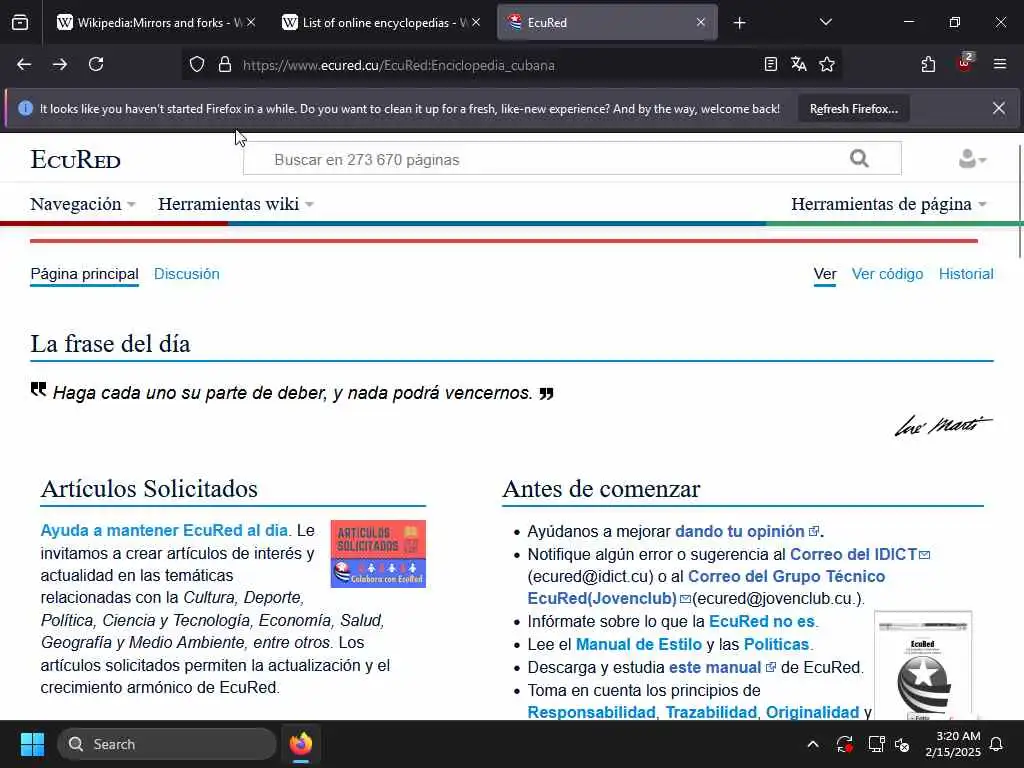The width and height of the screenshot is (1024, 768).
Task: Open the Extensions puzzle icon
Action: [x=928, y=64]
